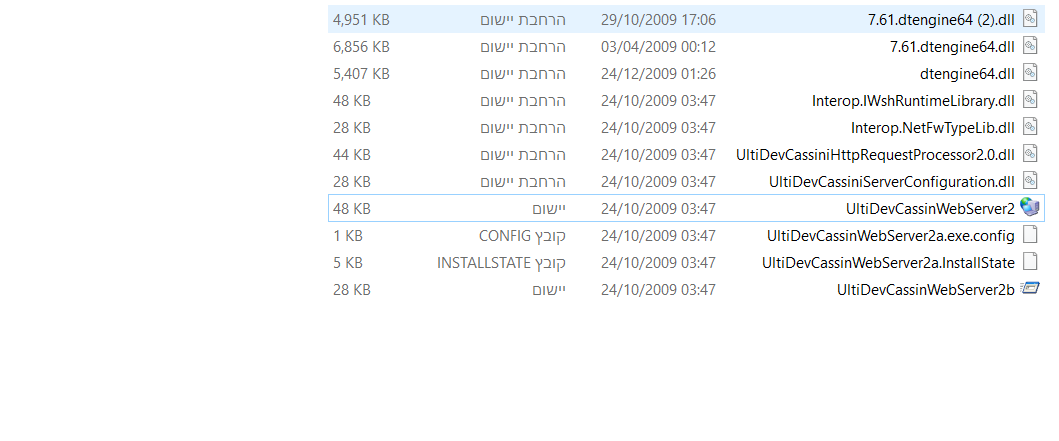
Task: Click the 7.61.dtengine64 (2).dll file icon
Action: 1030,19
